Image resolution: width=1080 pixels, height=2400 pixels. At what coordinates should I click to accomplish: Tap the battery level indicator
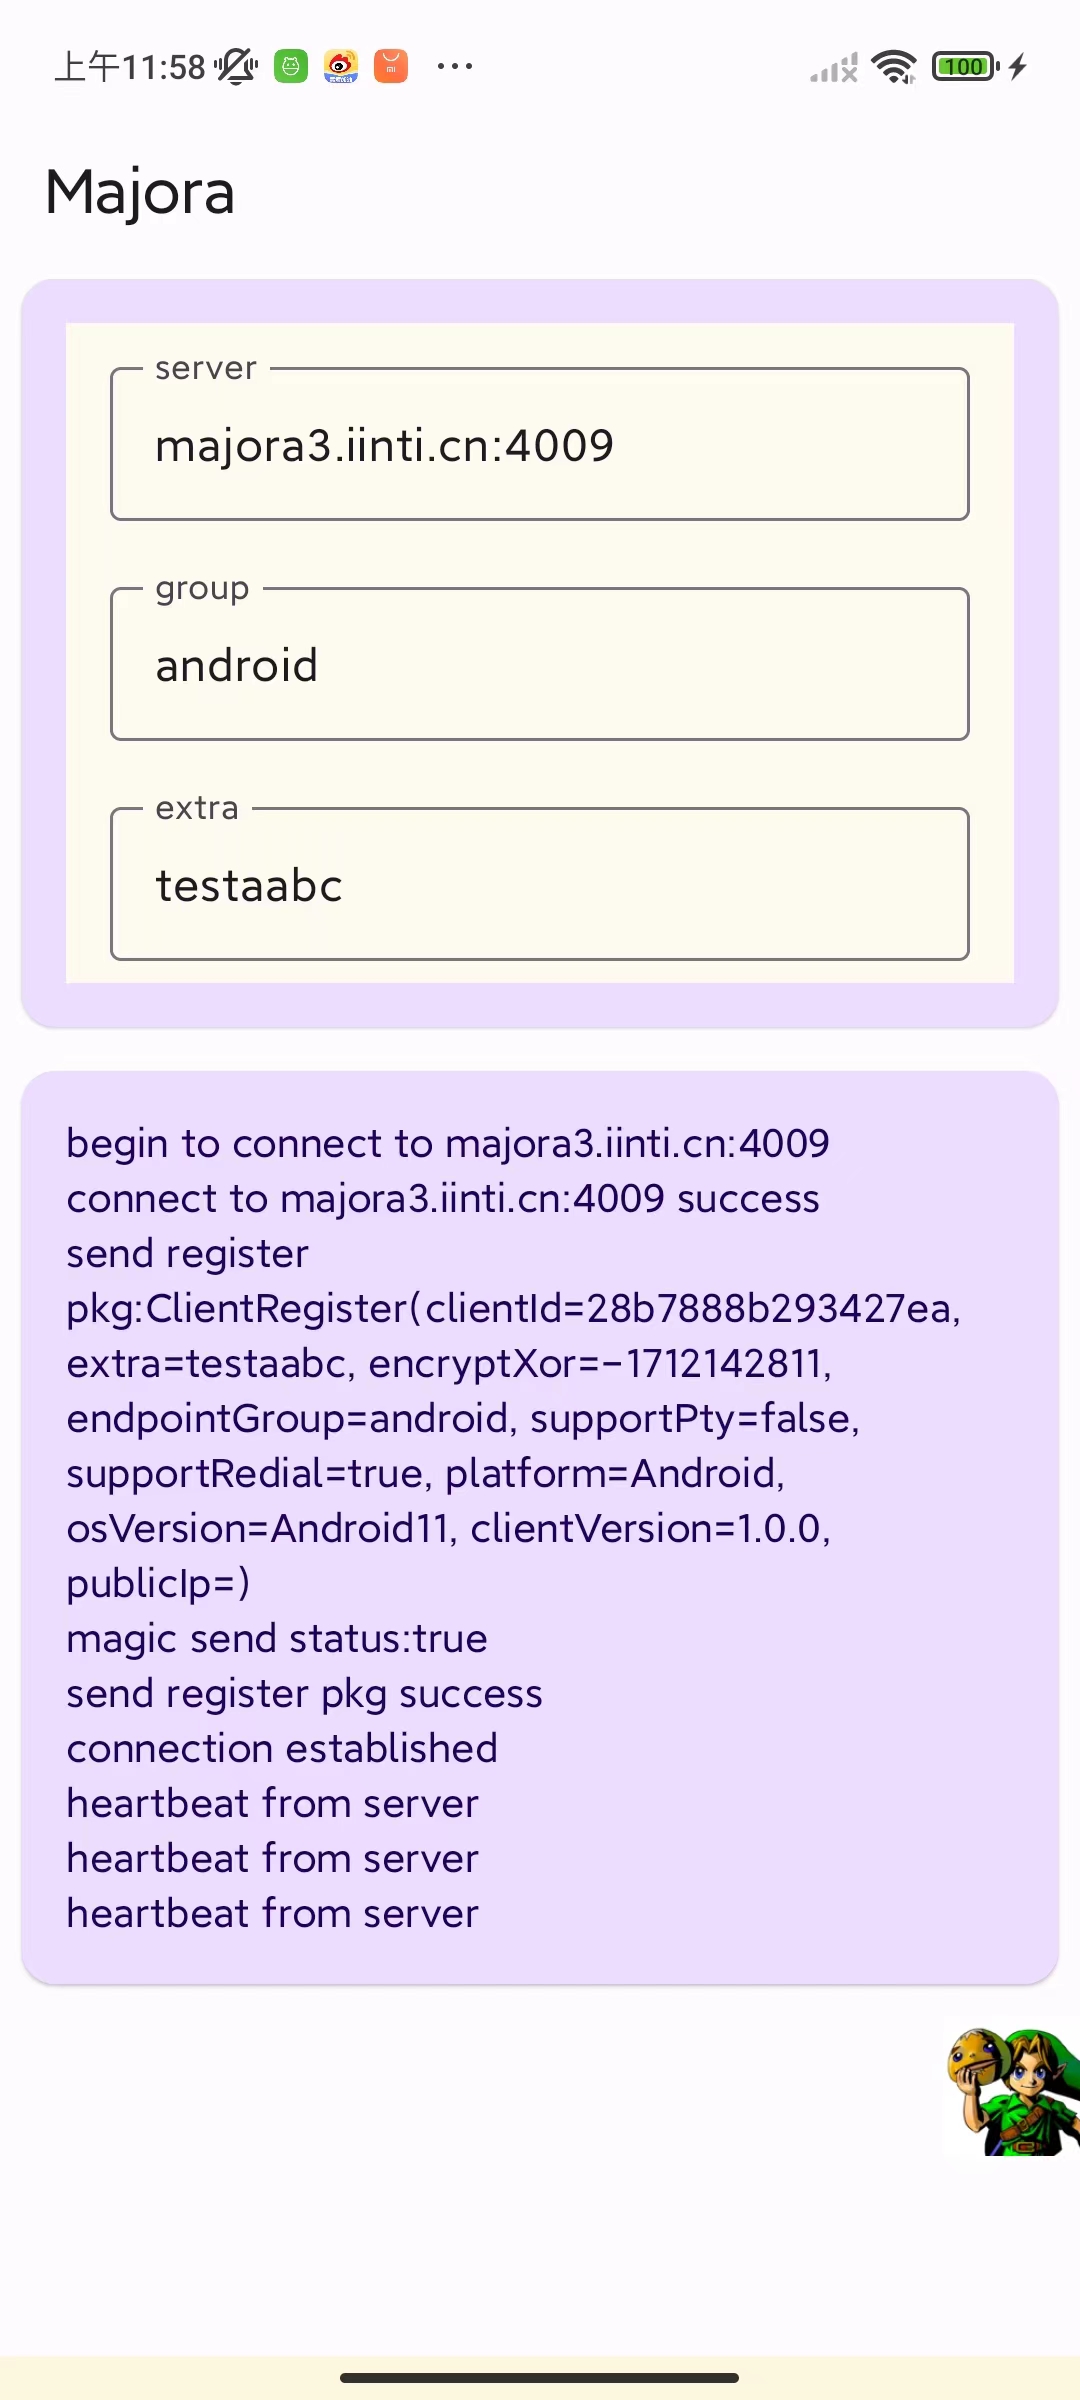(x=964, y=67)
